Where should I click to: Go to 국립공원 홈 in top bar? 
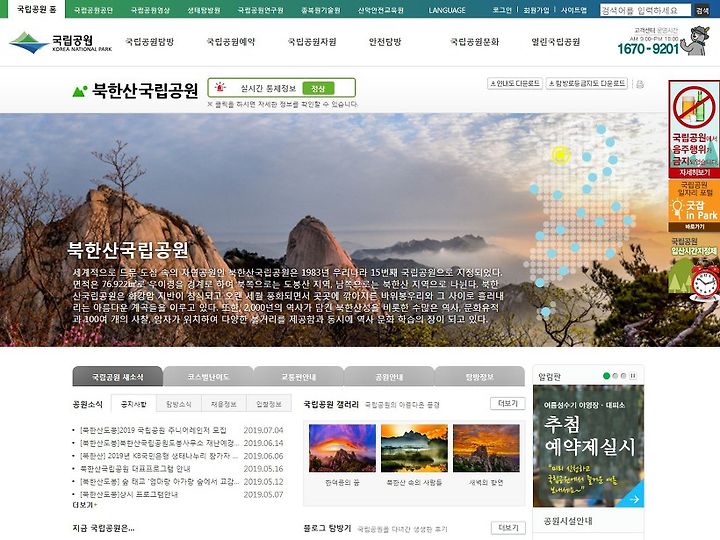pos(37,9)
